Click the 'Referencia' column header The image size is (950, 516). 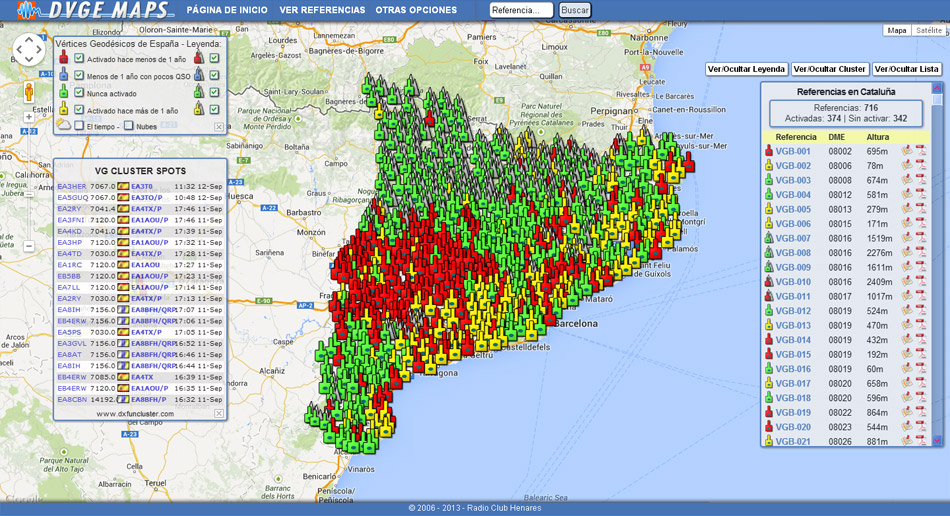tap(796, 137)
